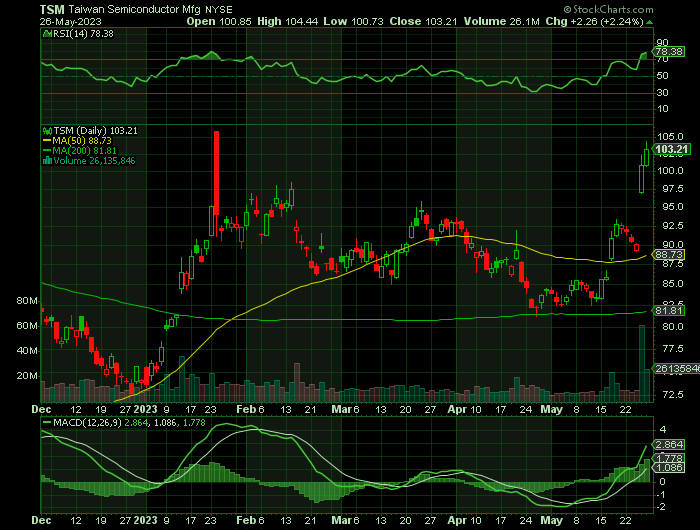Image resolution: width=700 pixels, height=530 pixels.
Task: Click the '2023' label on price panel axis
Action: [x=146, y=409]
